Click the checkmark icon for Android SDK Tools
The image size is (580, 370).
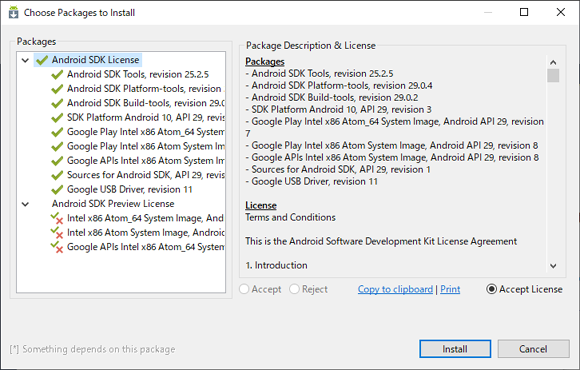coord(57,74)
